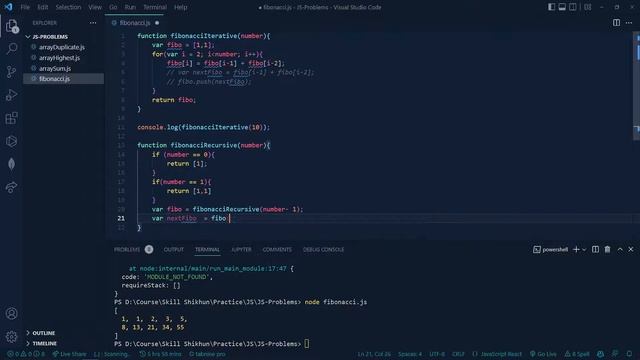Switch to the DEBUG CONSOLE tab
This screenshot has height=360, width=640.
[x=323, y=249]
